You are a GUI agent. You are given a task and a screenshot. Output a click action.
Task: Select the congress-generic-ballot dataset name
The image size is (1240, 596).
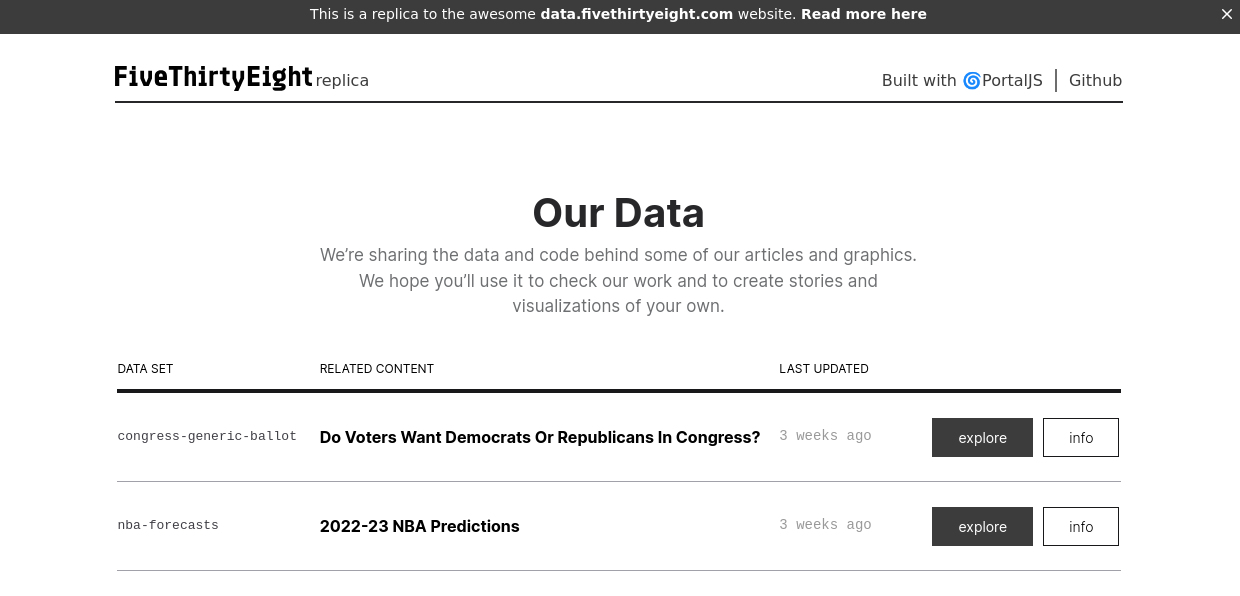point(207,436)
